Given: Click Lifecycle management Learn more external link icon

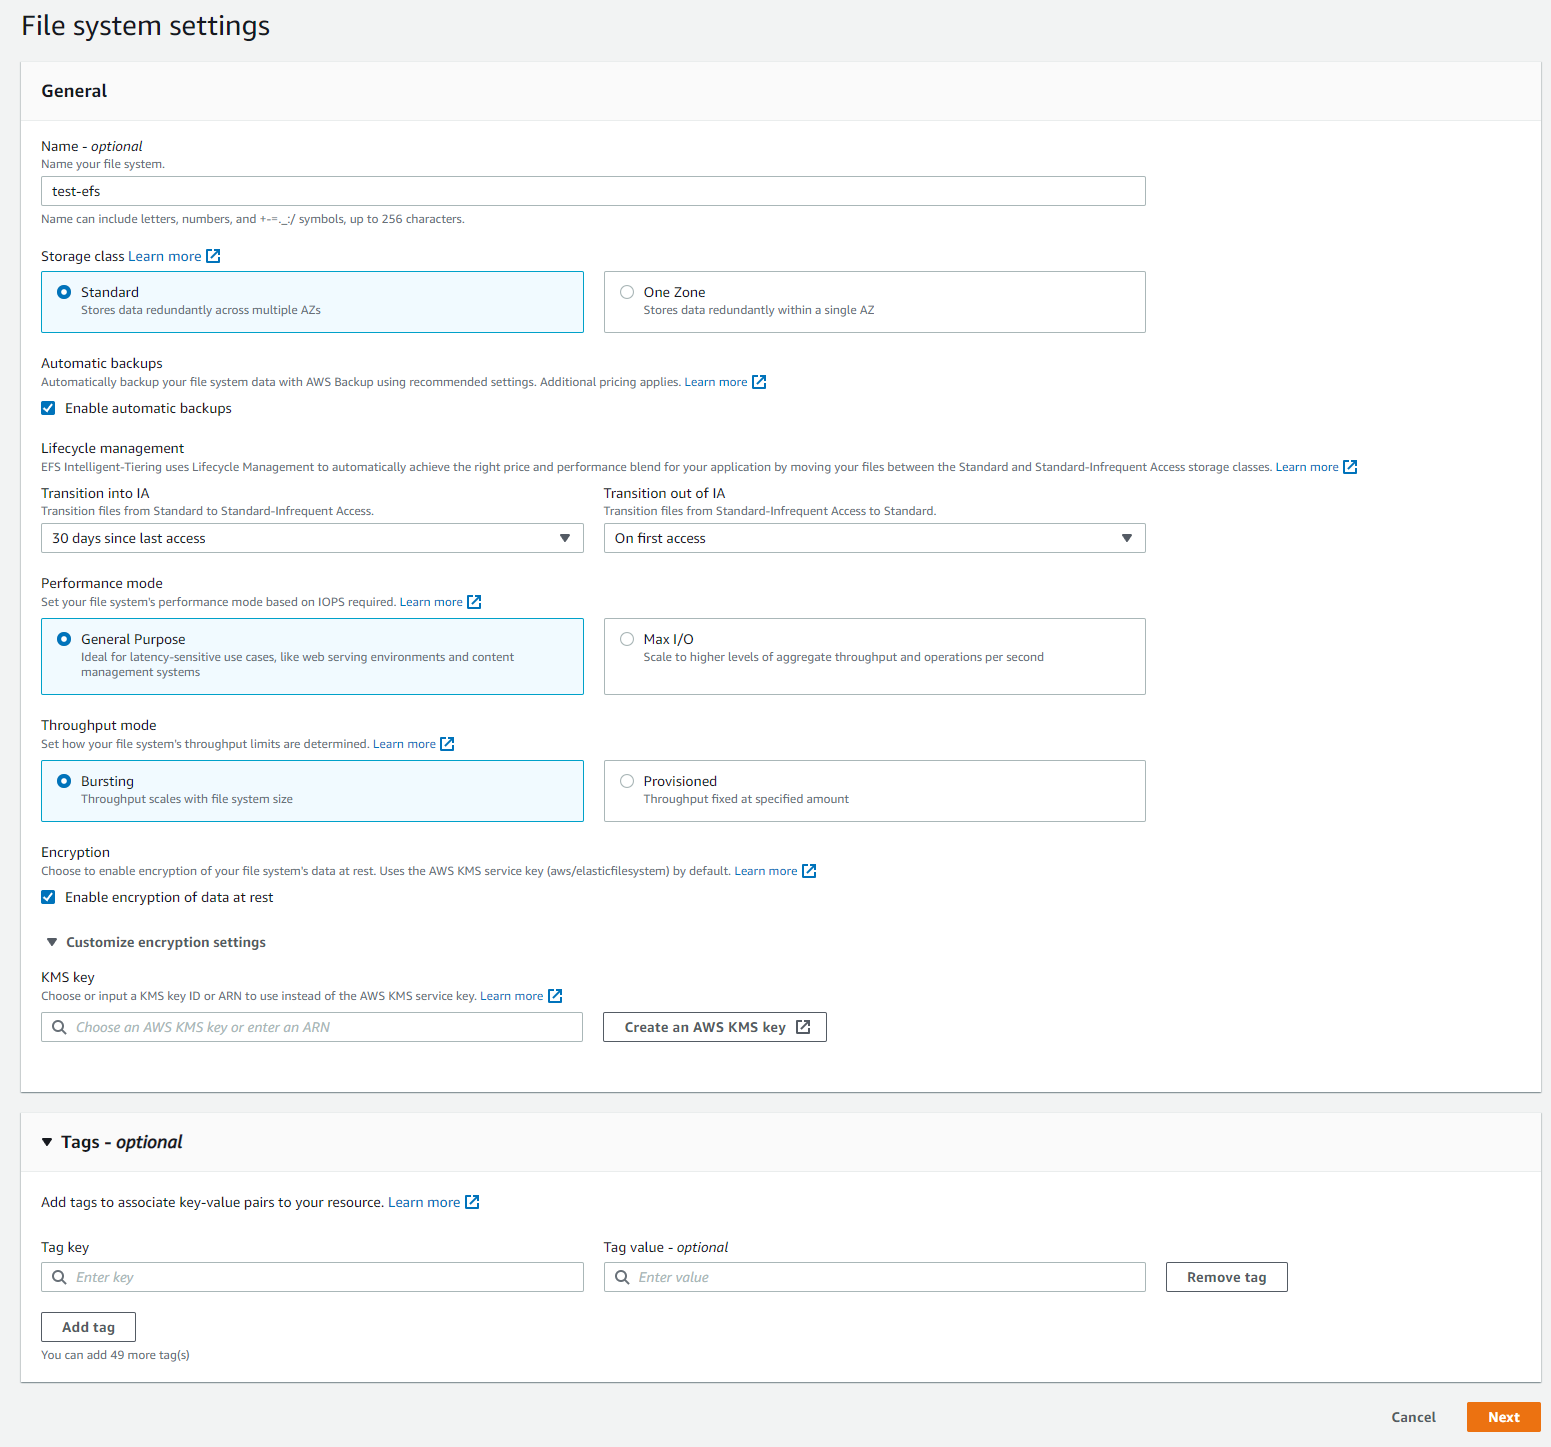Looking at the screenshot, I should point(1350,466).
